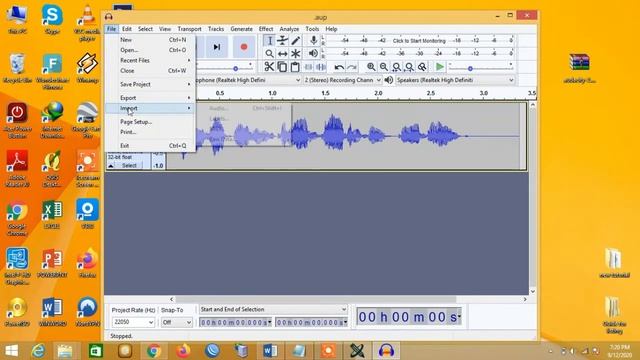The image size is (640, 360).
Task: Click the Redo arrow icon
Action: [352, 67]
